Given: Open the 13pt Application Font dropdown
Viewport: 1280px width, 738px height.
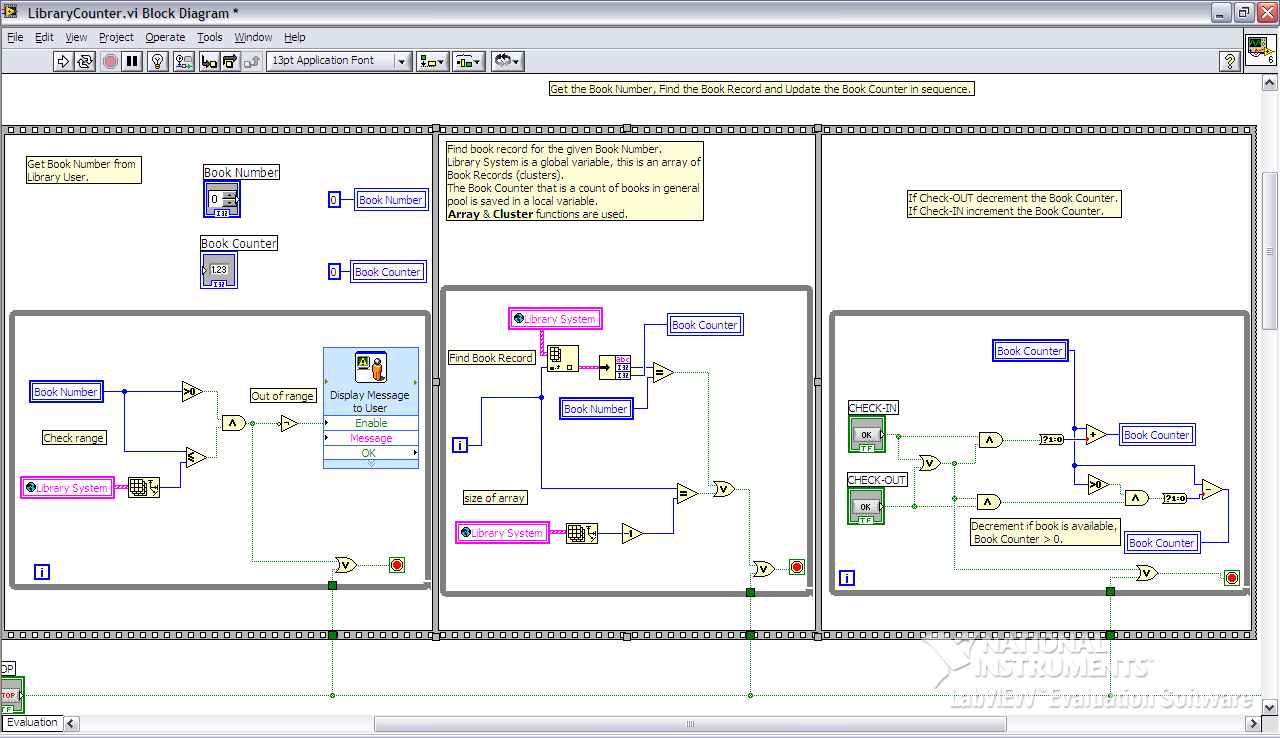Looking at the screenshot, I should click(338, 61).
